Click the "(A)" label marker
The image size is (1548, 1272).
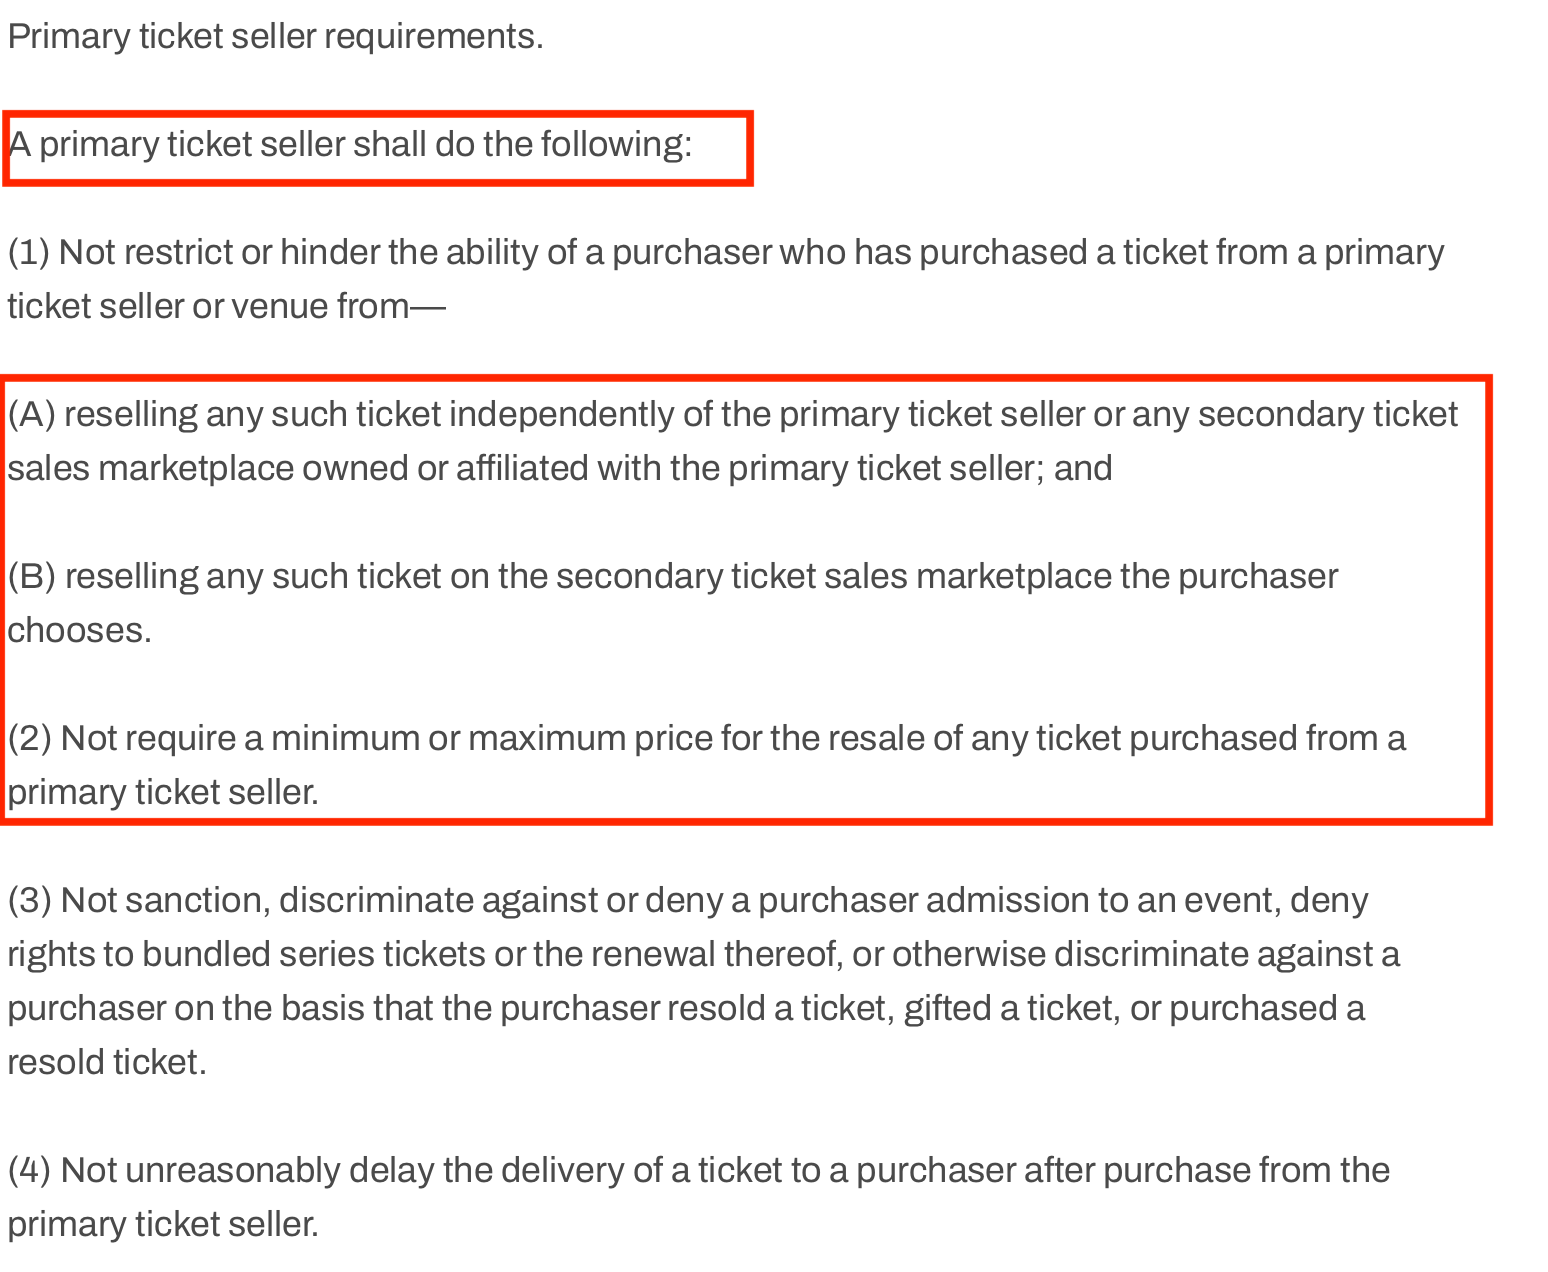pos(31,414)
